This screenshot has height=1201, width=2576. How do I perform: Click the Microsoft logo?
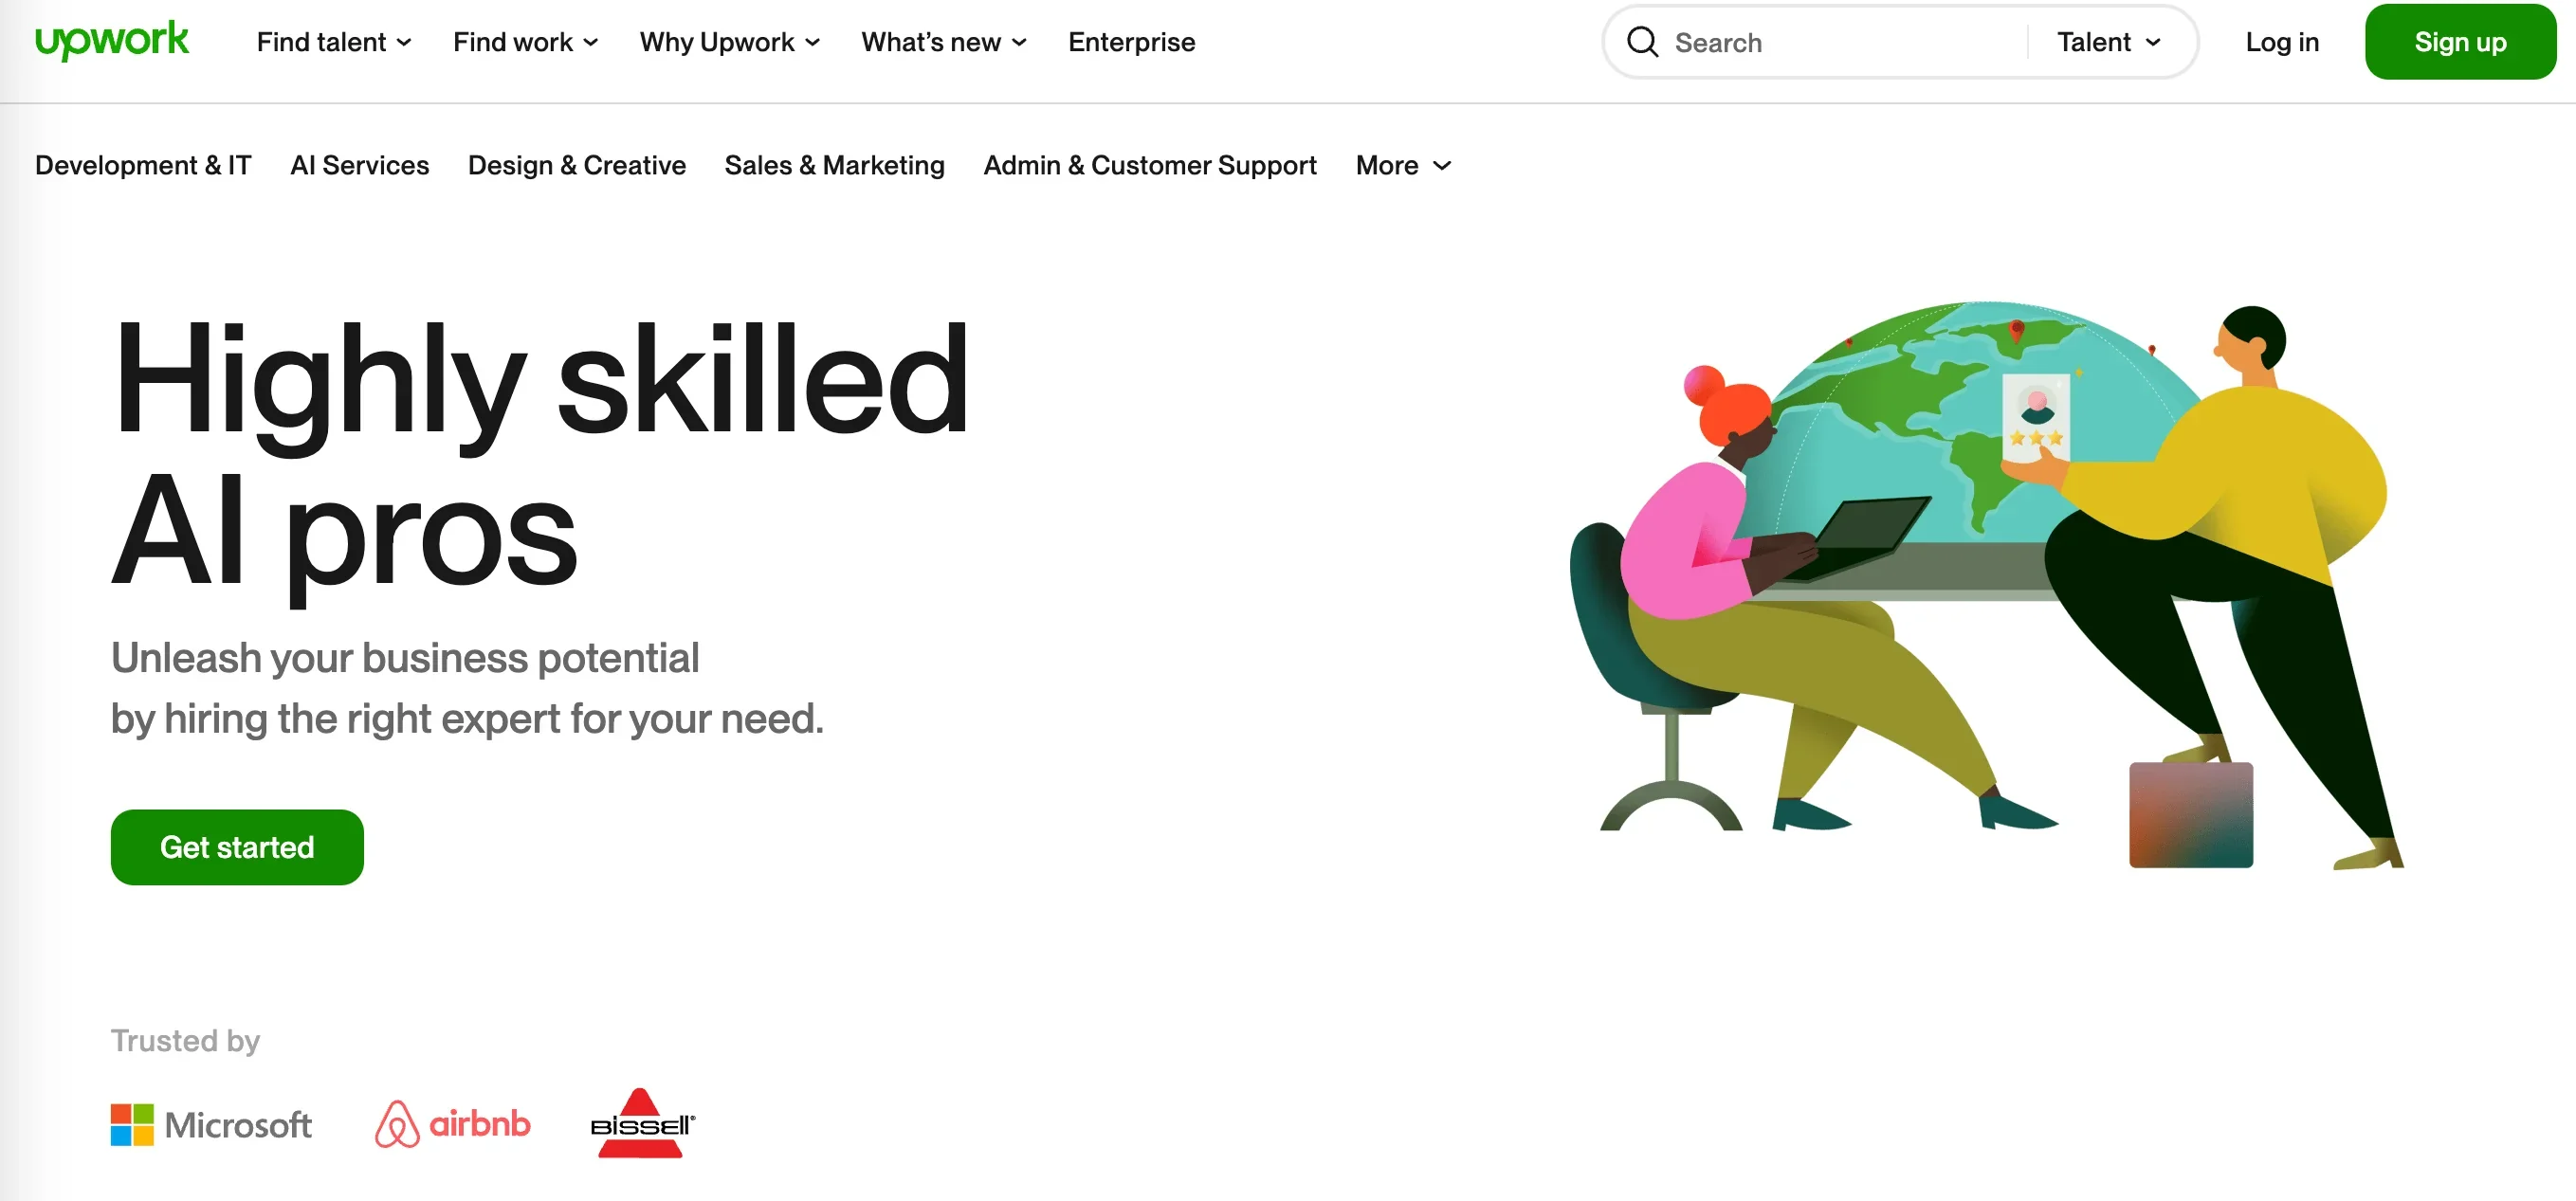pyautogui.click(x=211, y=1125)
